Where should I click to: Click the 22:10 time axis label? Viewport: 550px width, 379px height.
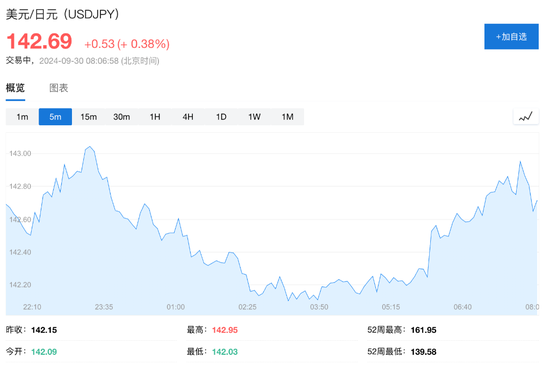(x=32, y=307)
